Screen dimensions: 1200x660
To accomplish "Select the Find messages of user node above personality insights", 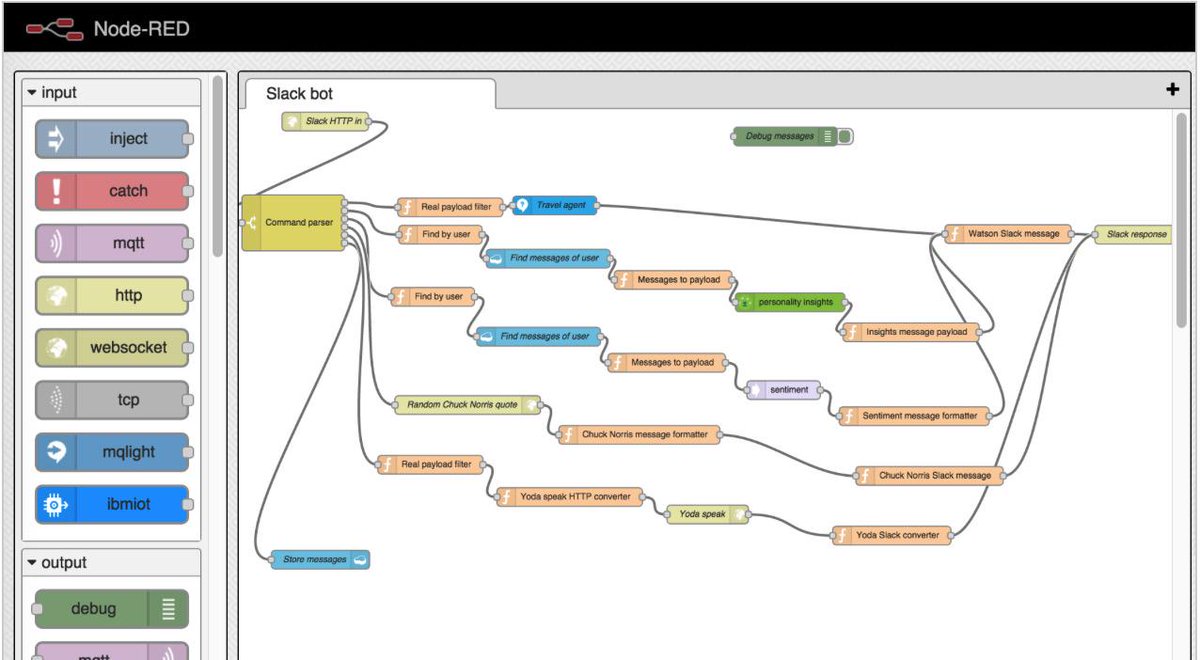I will click(548, 258).
